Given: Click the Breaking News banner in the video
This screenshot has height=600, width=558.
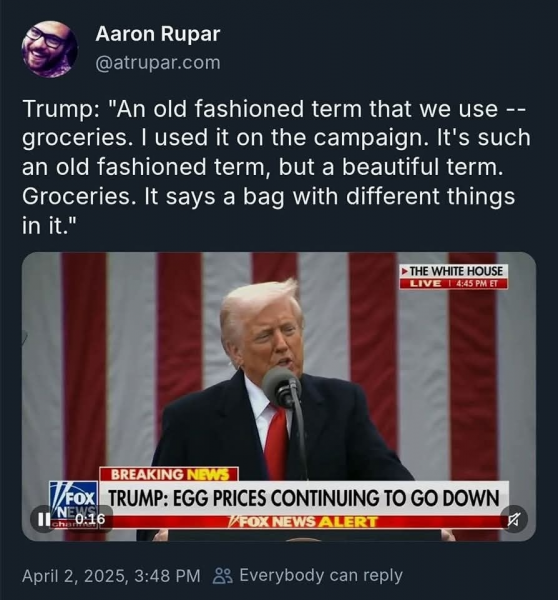Looking at the screenshot, I should point(169,474).
